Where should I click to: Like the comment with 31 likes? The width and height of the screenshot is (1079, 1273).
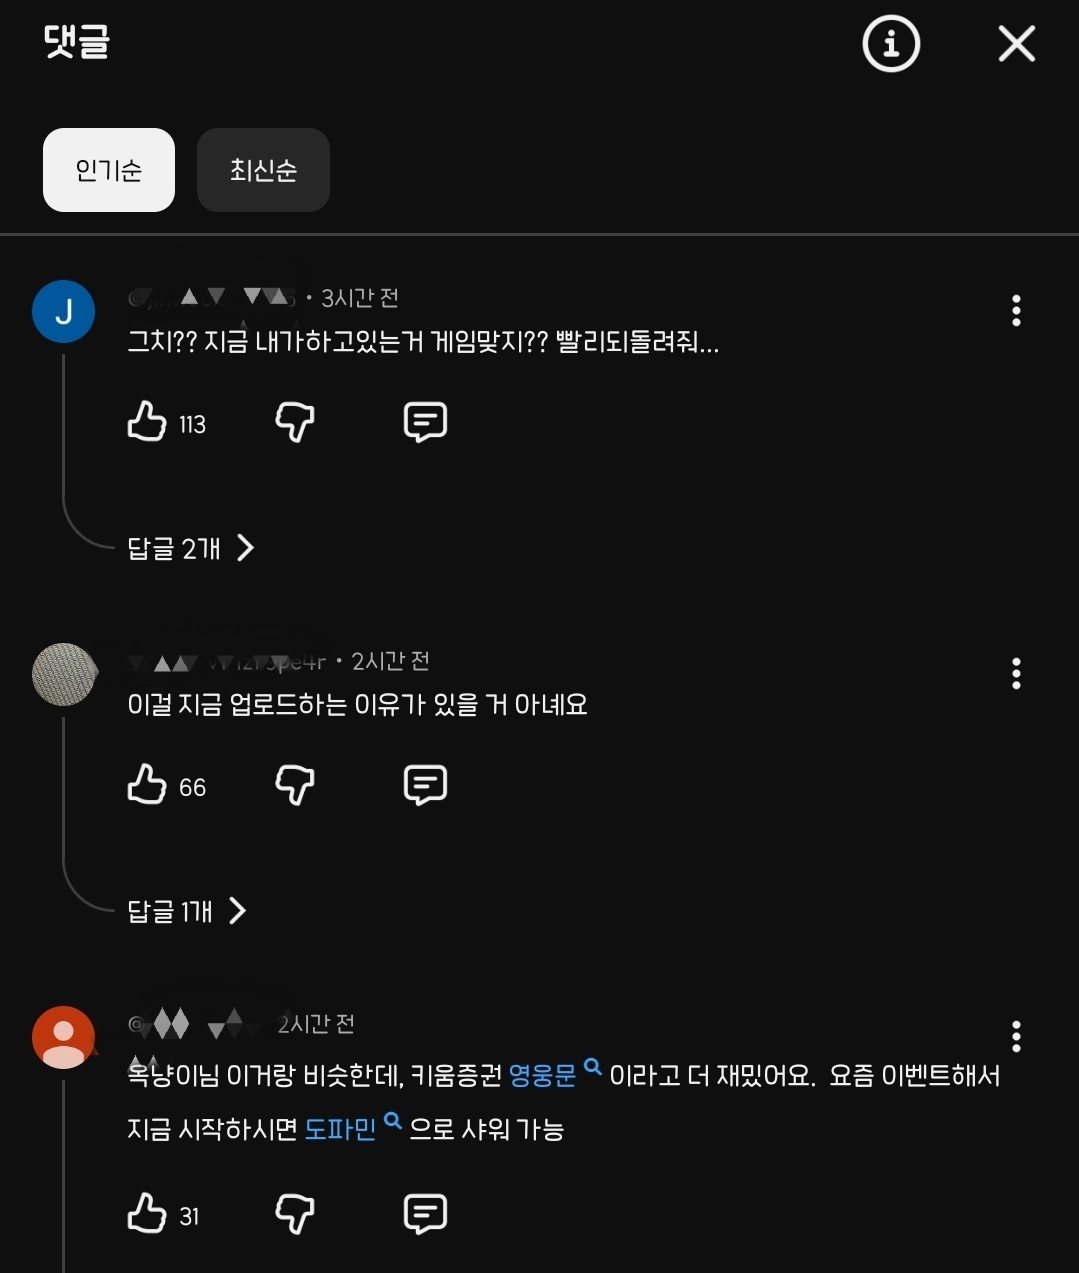[x=147, y=1214]
